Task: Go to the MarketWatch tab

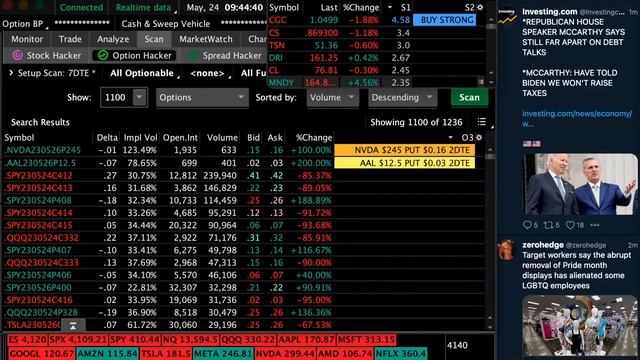Action: pos(205,39)
